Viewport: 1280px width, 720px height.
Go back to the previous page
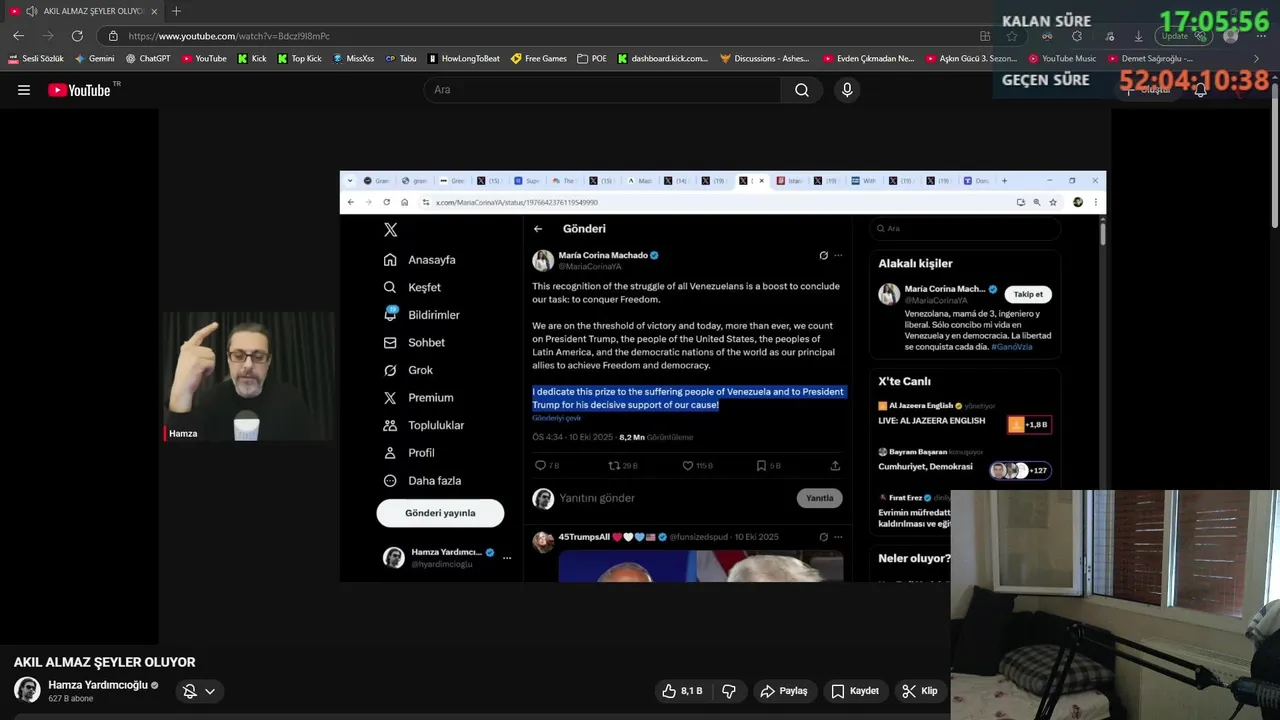pyautogui.click(x=18, y=36)
